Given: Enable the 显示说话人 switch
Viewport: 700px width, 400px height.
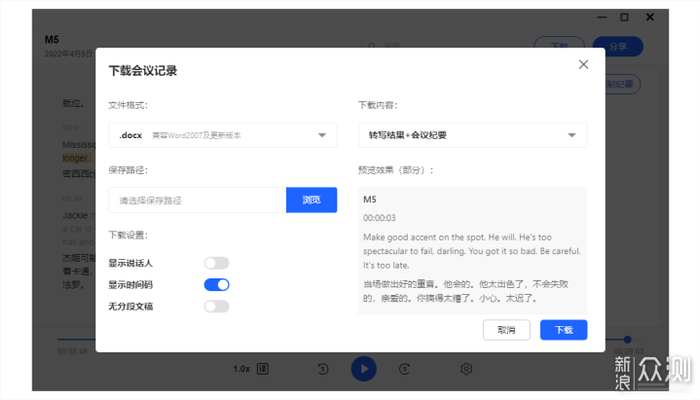Looking at the screenshot, I should (x=217, y=263).
